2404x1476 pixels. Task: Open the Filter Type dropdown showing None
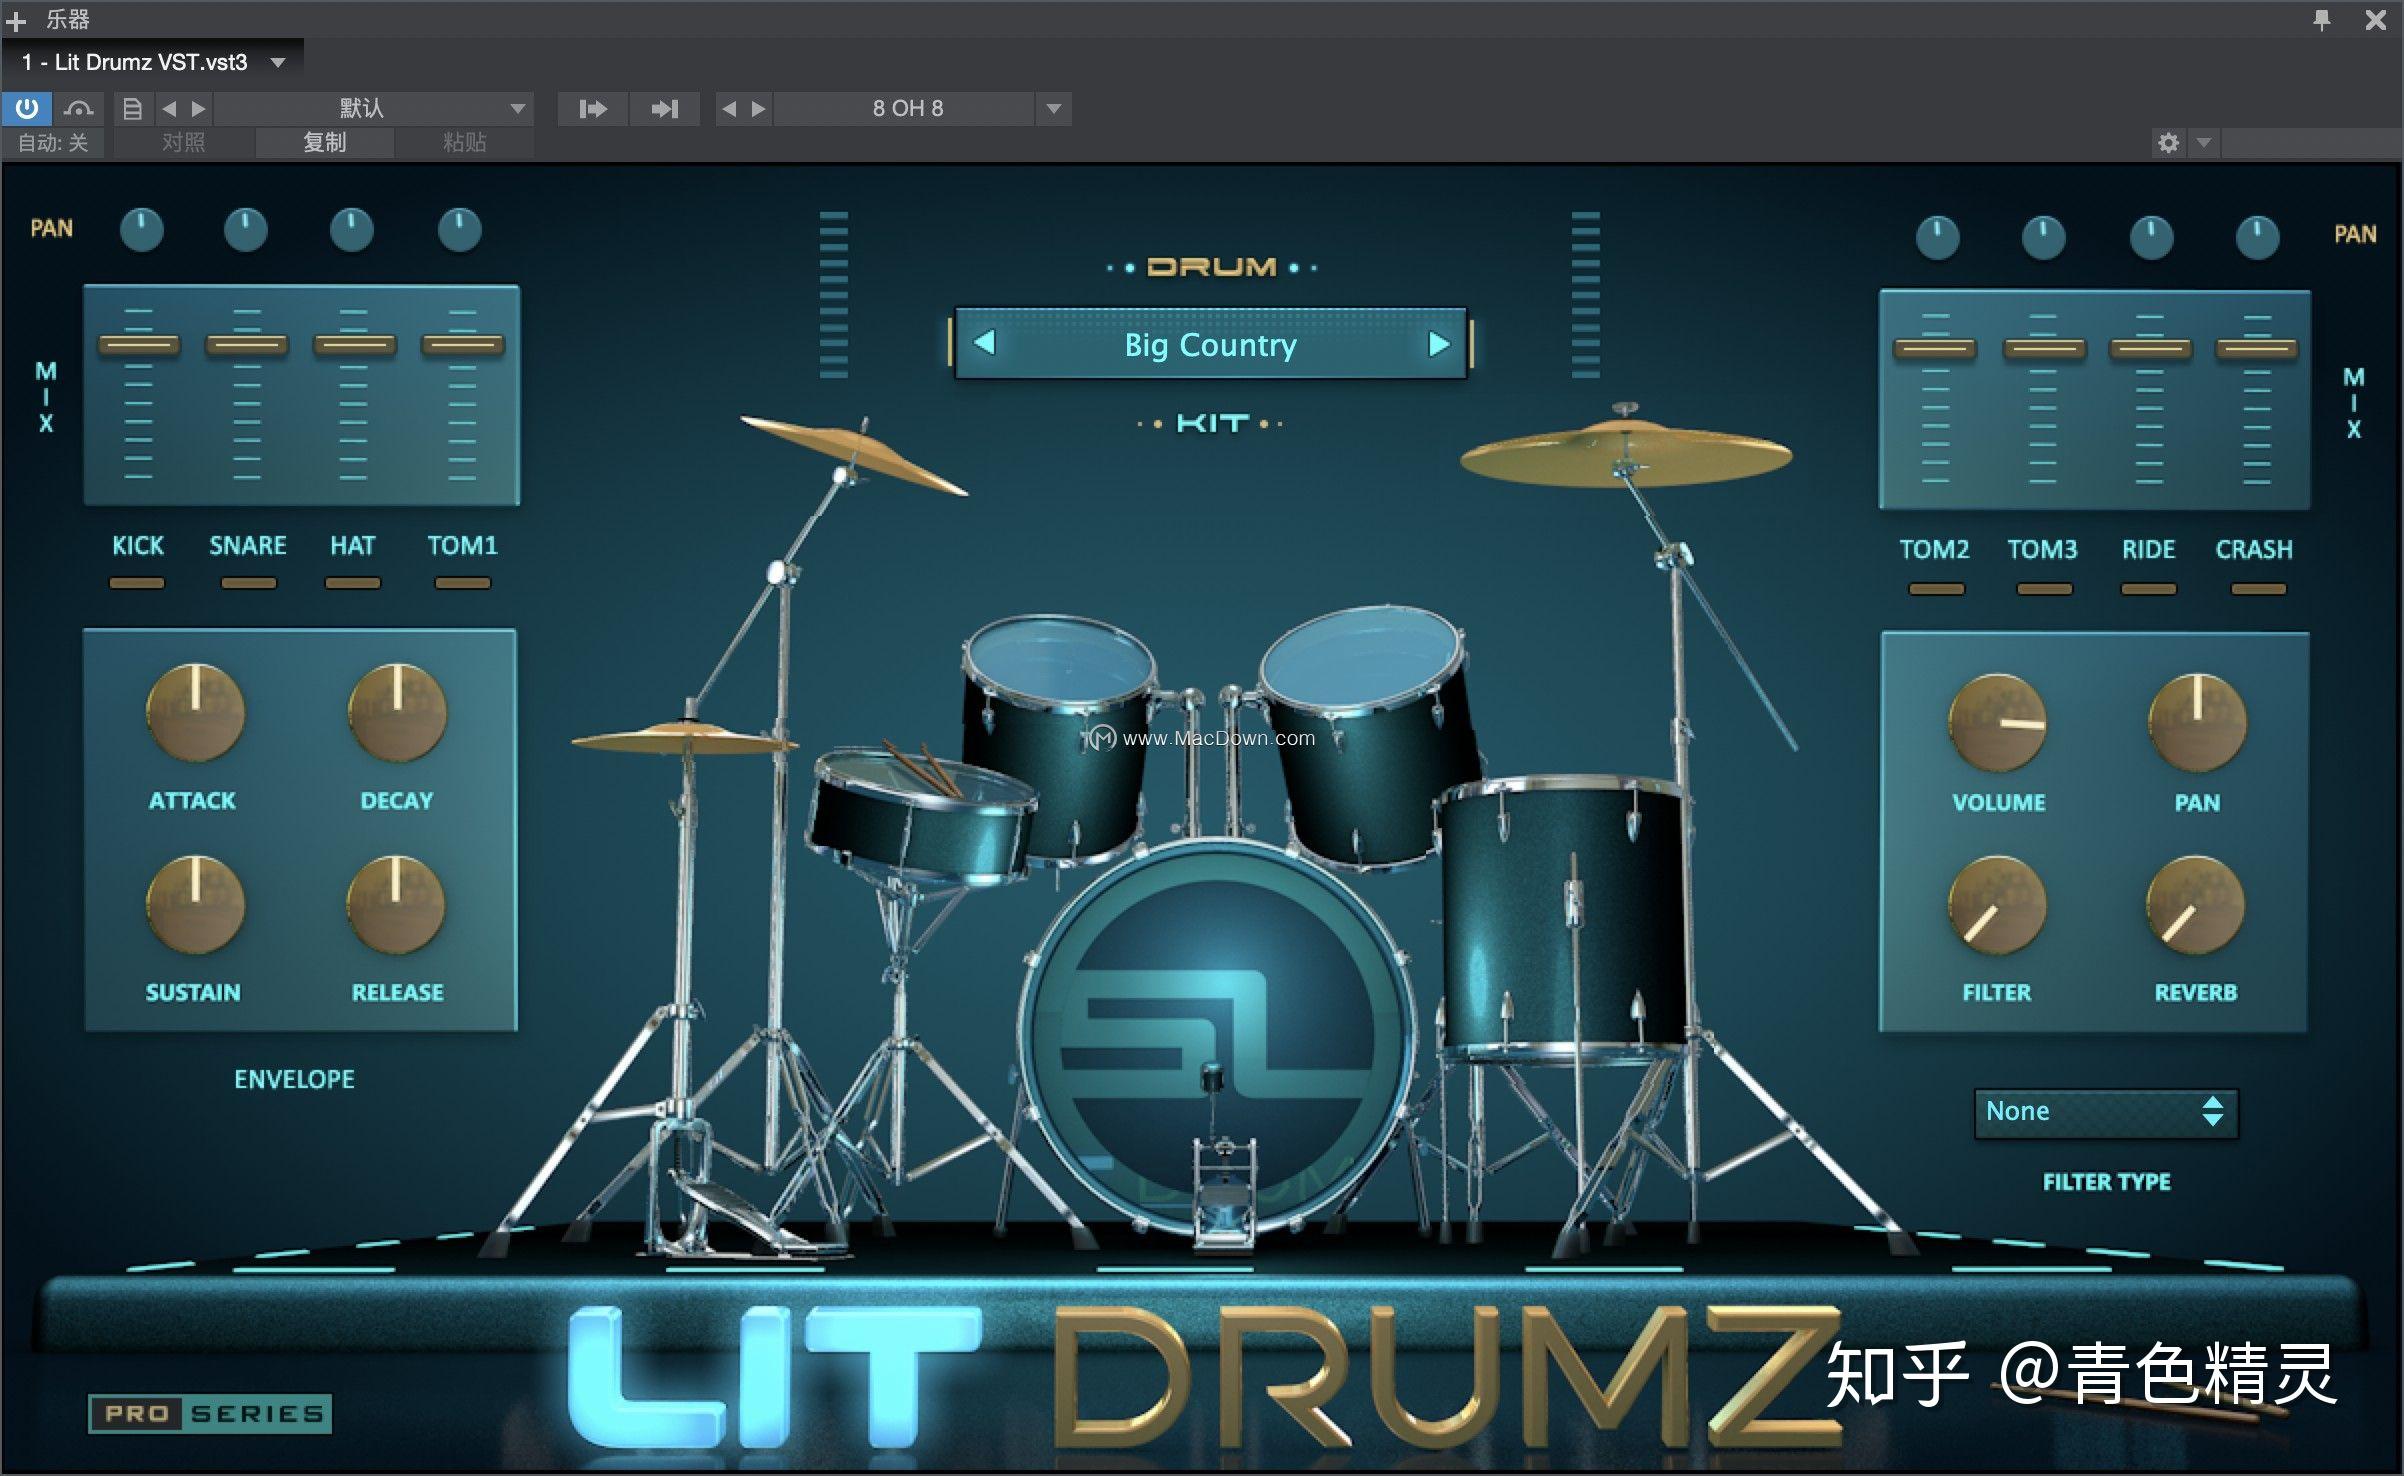pyautogui.click(x=2105, y=1111)
